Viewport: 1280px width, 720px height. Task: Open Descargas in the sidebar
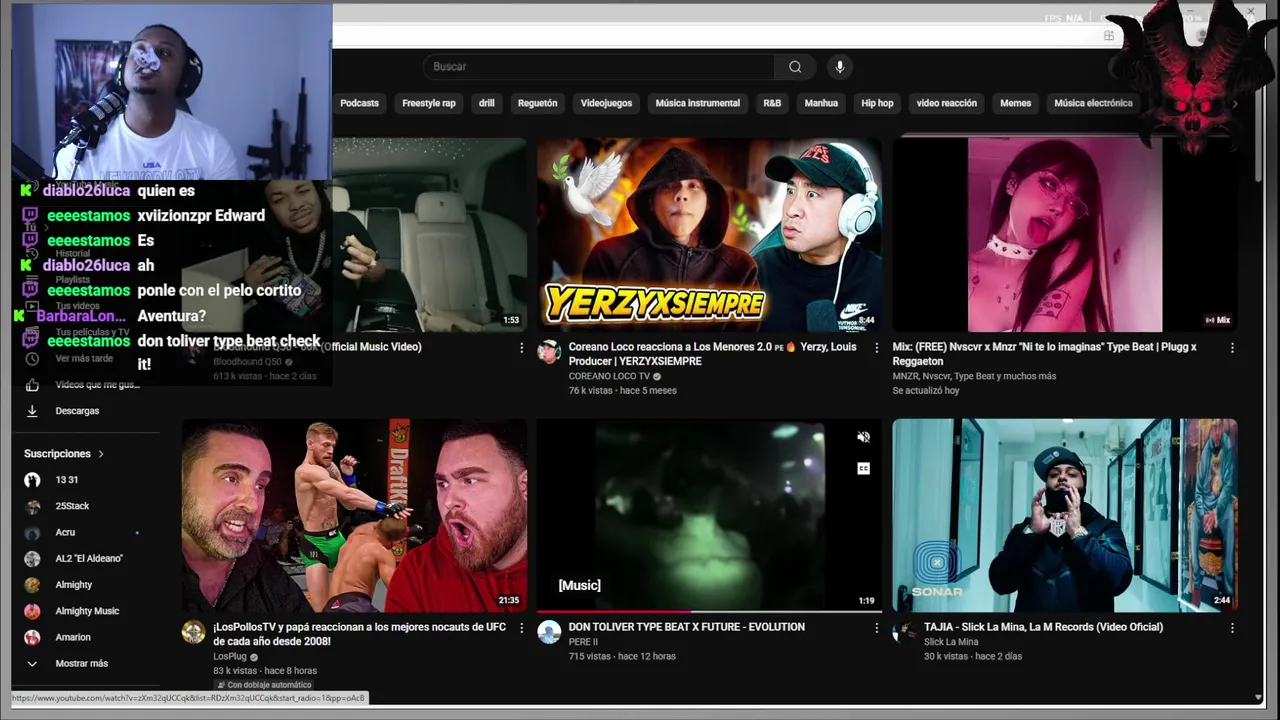pos(77,411)
